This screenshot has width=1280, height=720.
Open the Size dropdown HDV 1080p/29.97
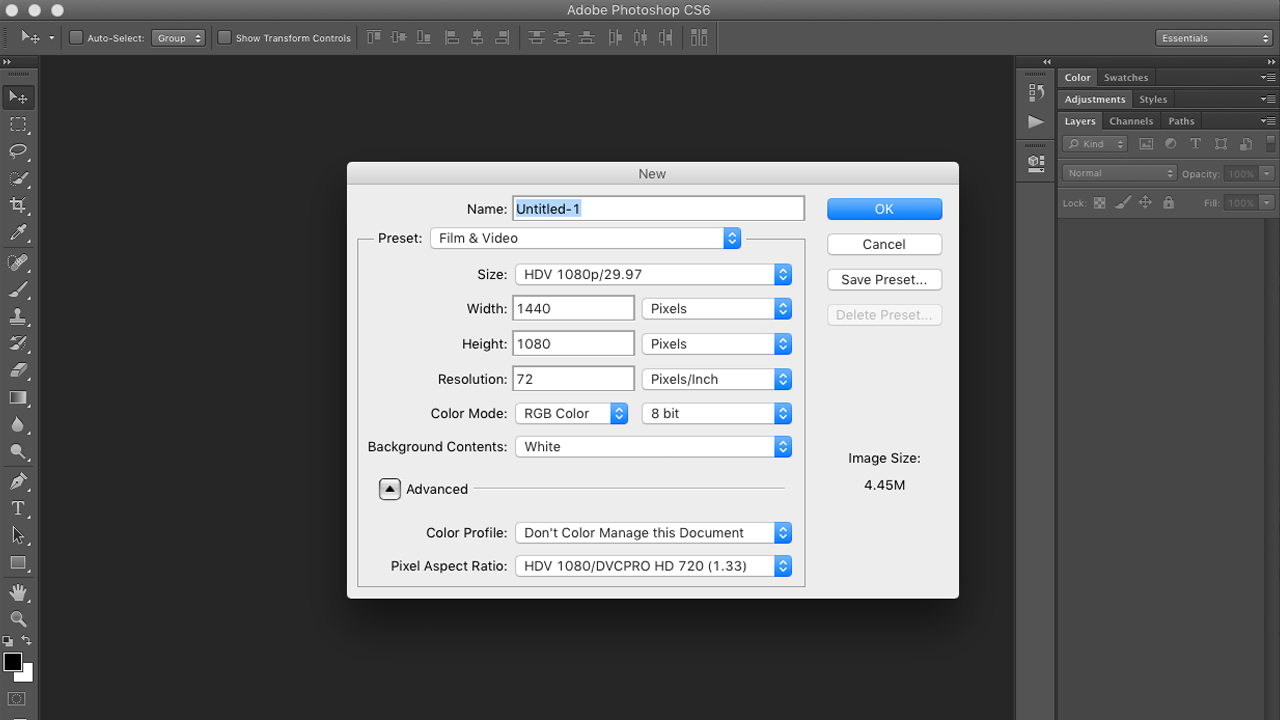click(x=653, y=274)
